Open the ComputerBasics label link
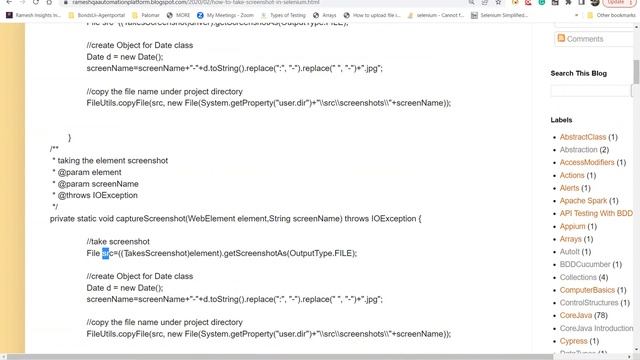Image resolution: width=640 pixels, height=360 pixels. coord(587,290)
